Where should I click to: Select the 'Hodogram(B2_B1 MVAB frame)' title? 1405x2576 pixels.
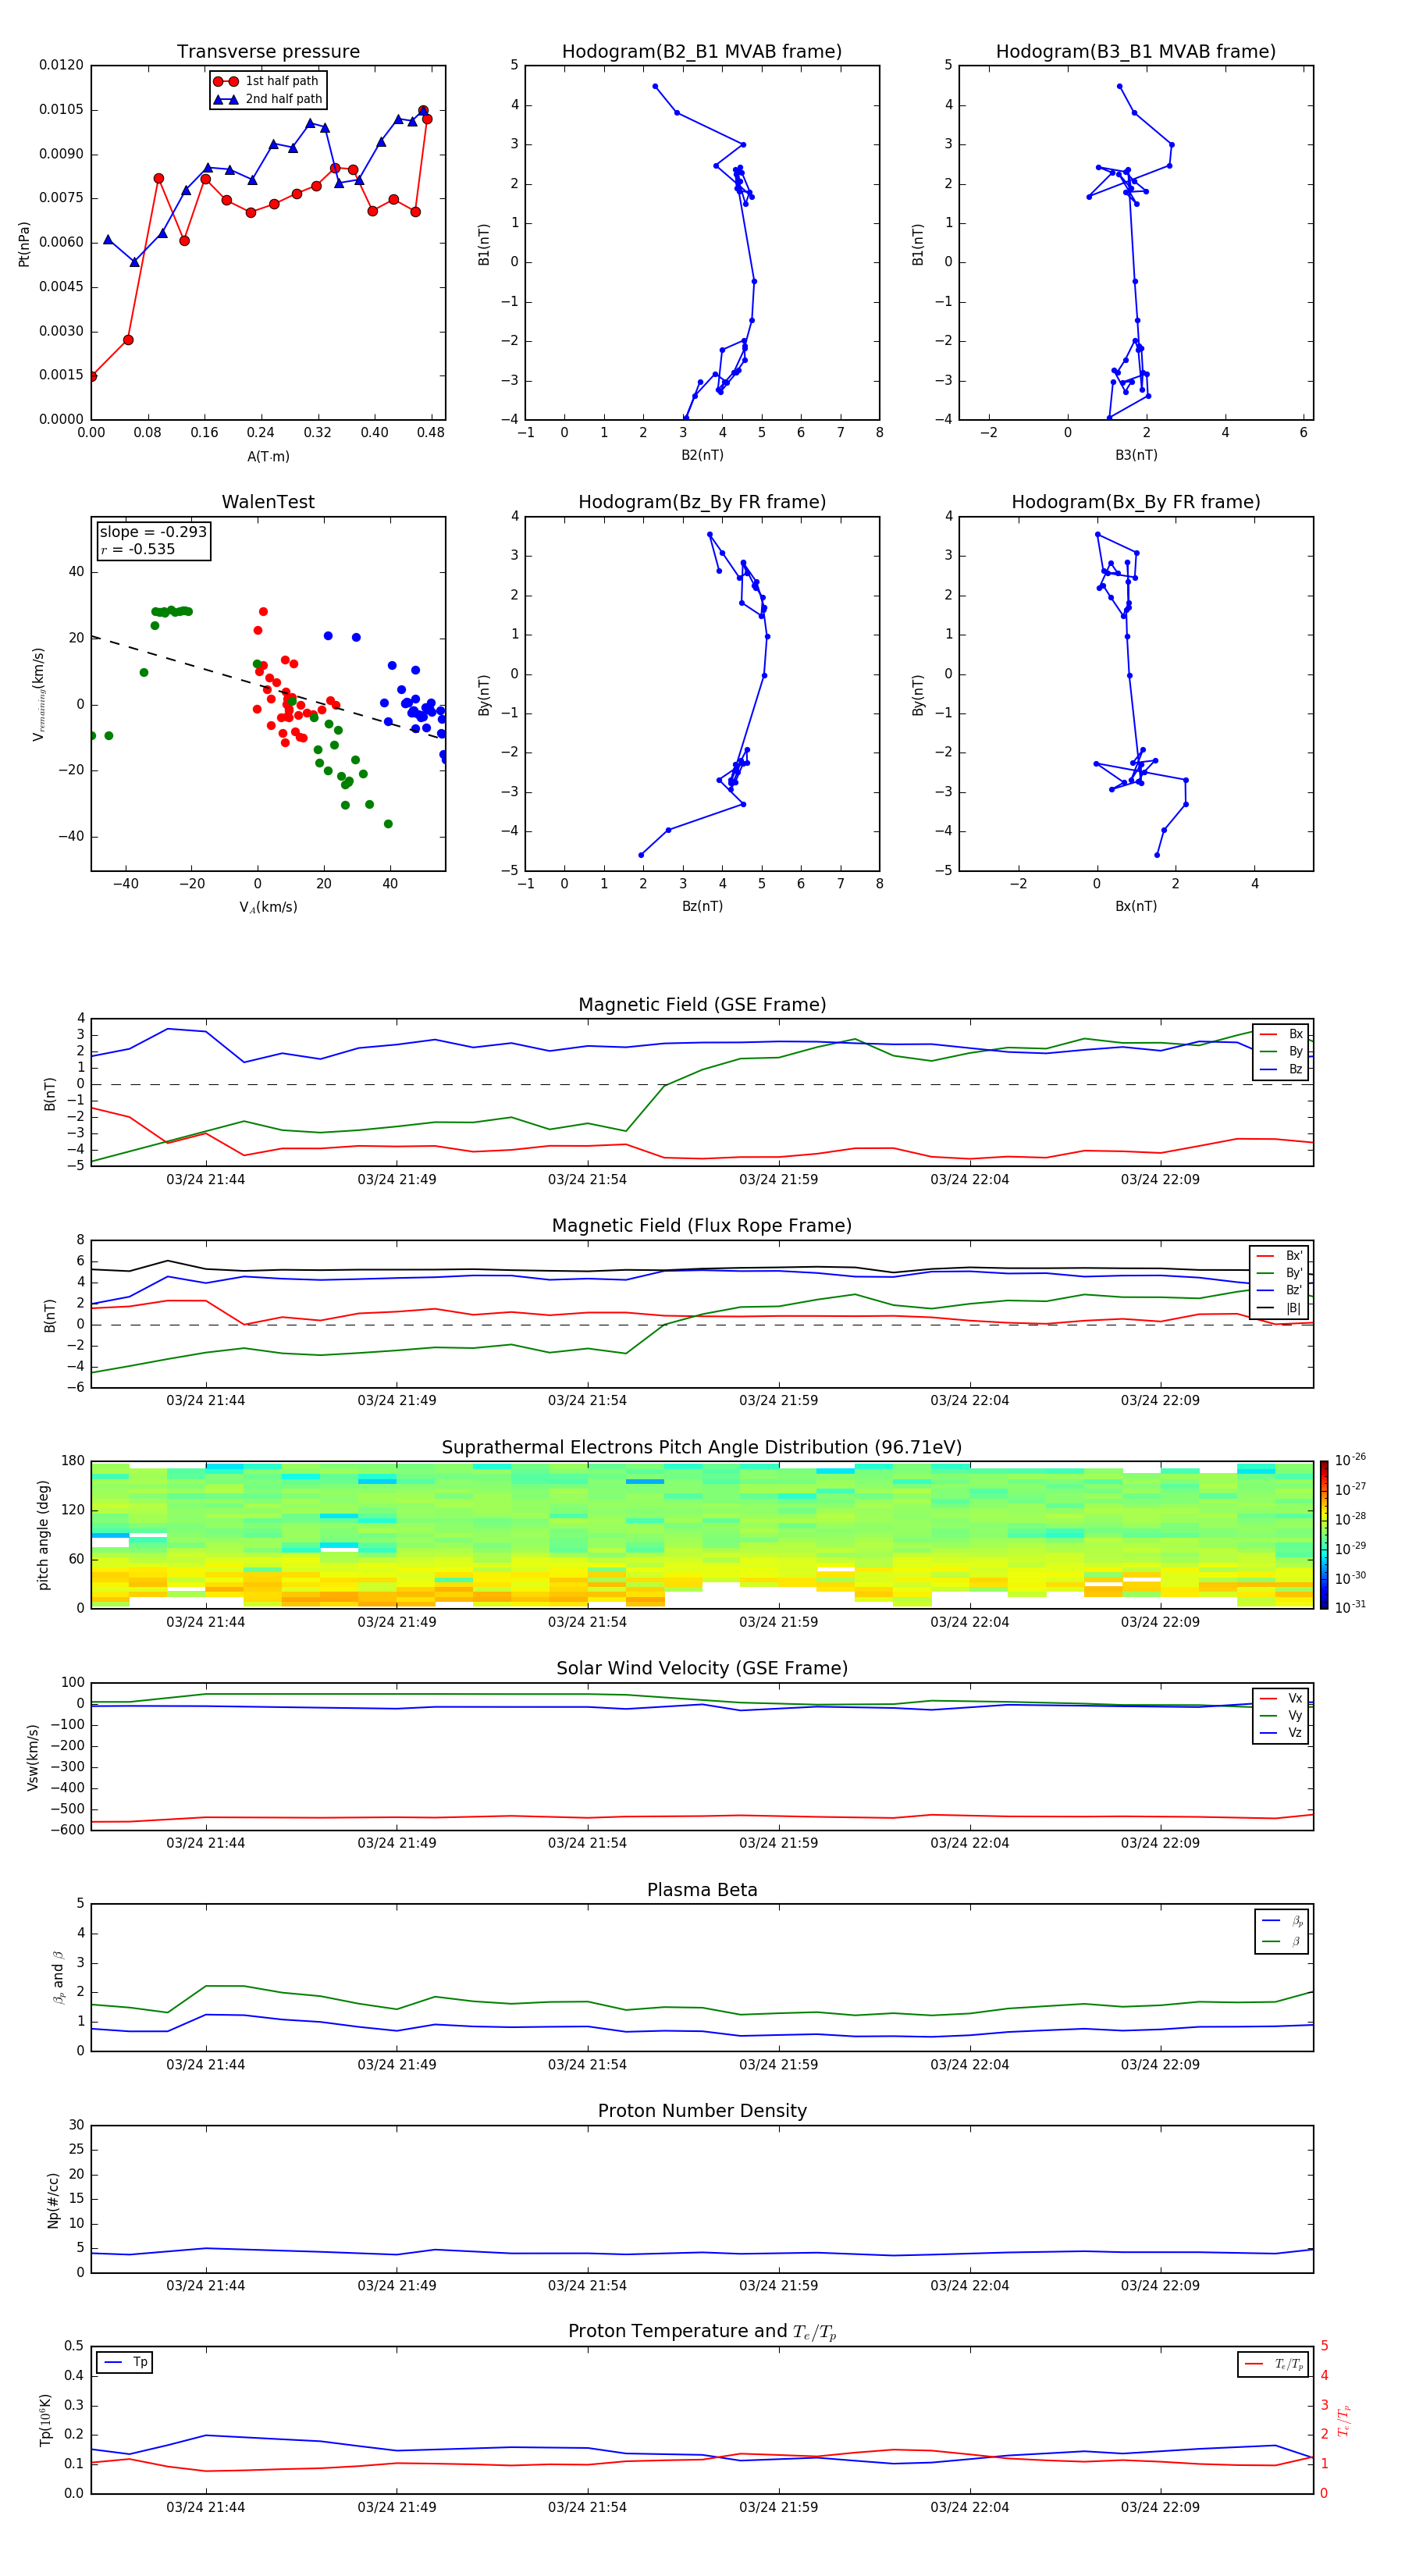coord(702,52)
